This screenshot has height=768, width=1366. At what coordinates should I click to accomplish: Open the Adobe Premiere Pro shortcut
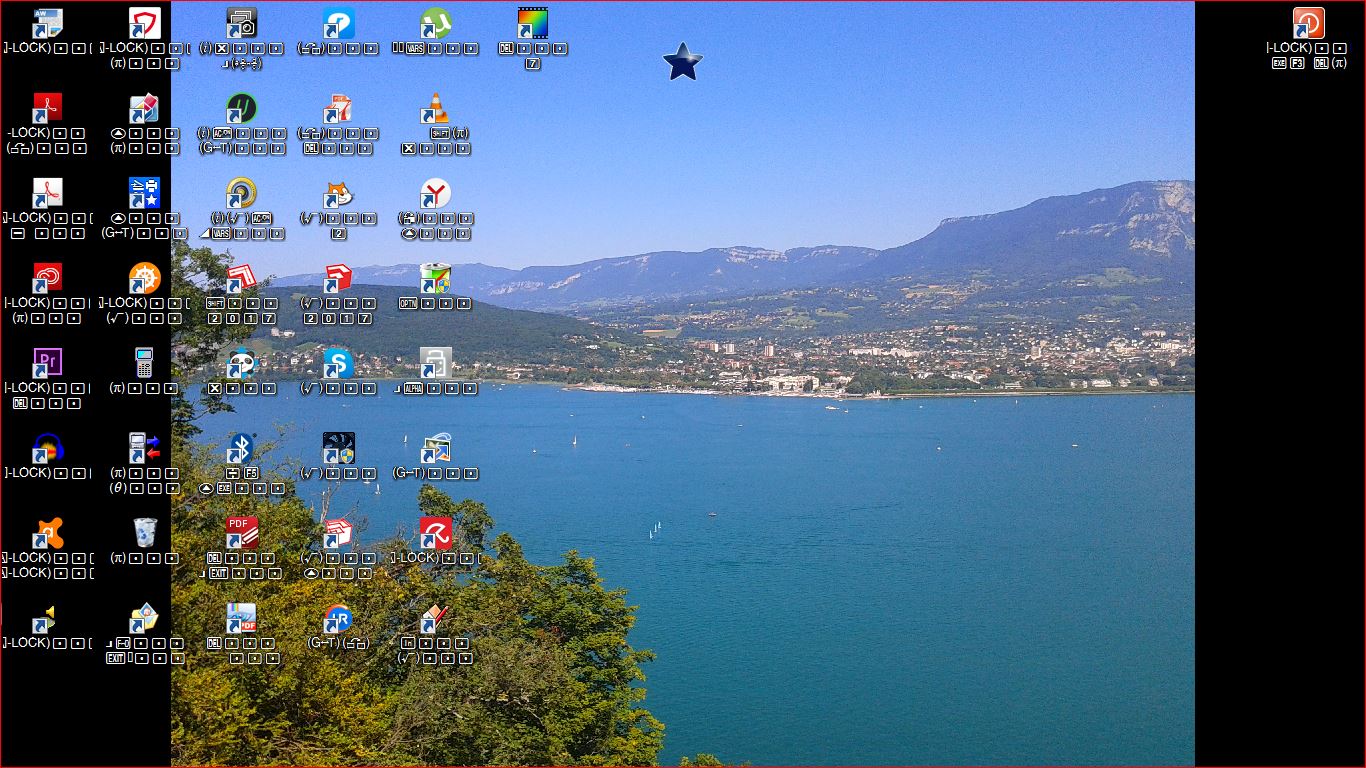(x=47, y=363)
